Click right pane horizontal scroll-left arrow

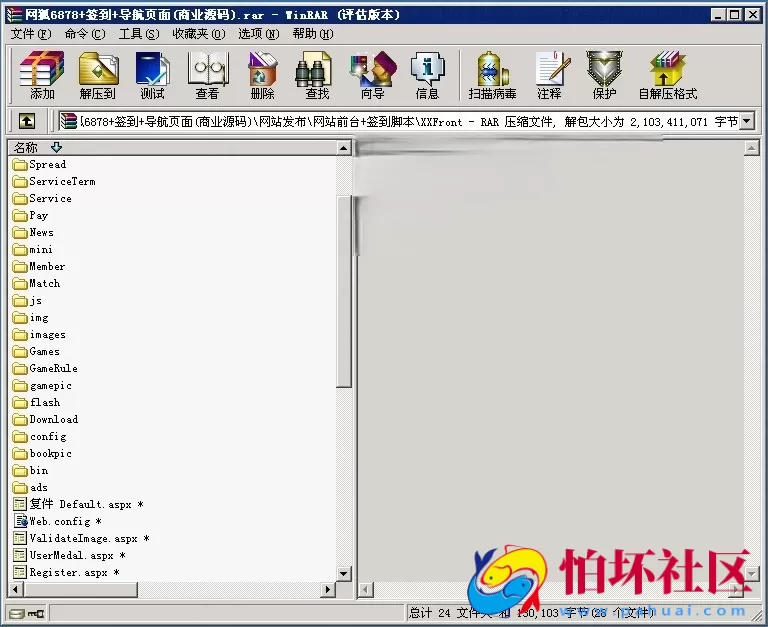365,590
